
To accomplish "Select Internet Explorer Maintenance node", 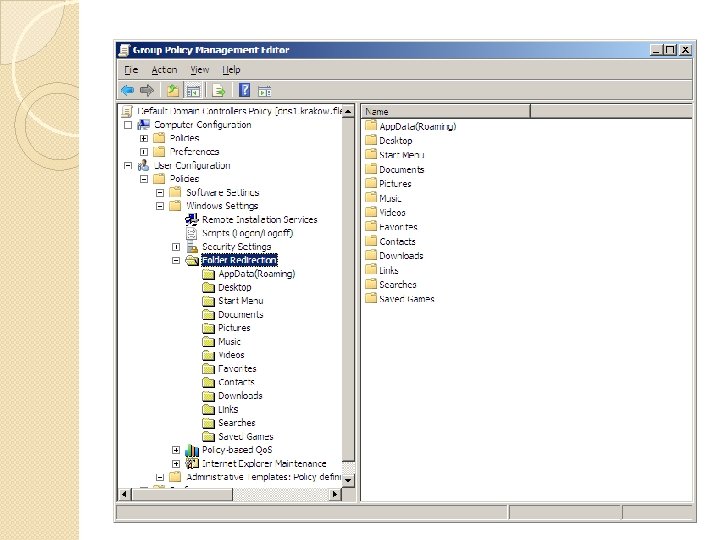I will (264, 463).
